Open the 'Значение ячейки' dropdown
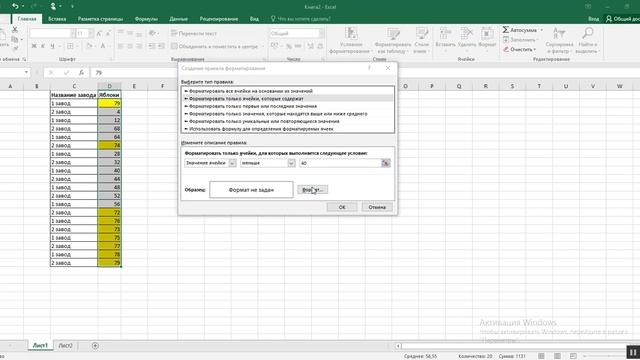Viewport: 640px width, 360px height. coord(232,163)
